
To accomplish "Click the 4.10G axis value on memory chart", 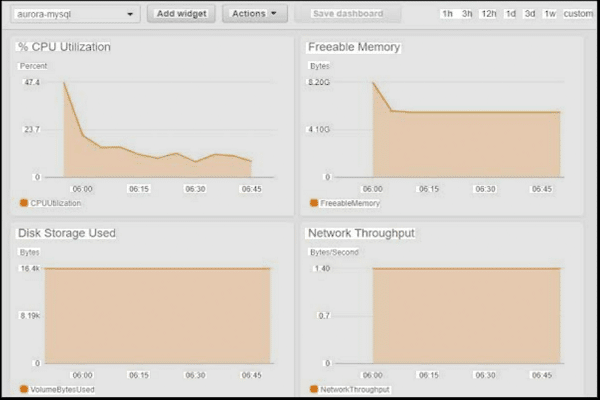I will 319,129.
